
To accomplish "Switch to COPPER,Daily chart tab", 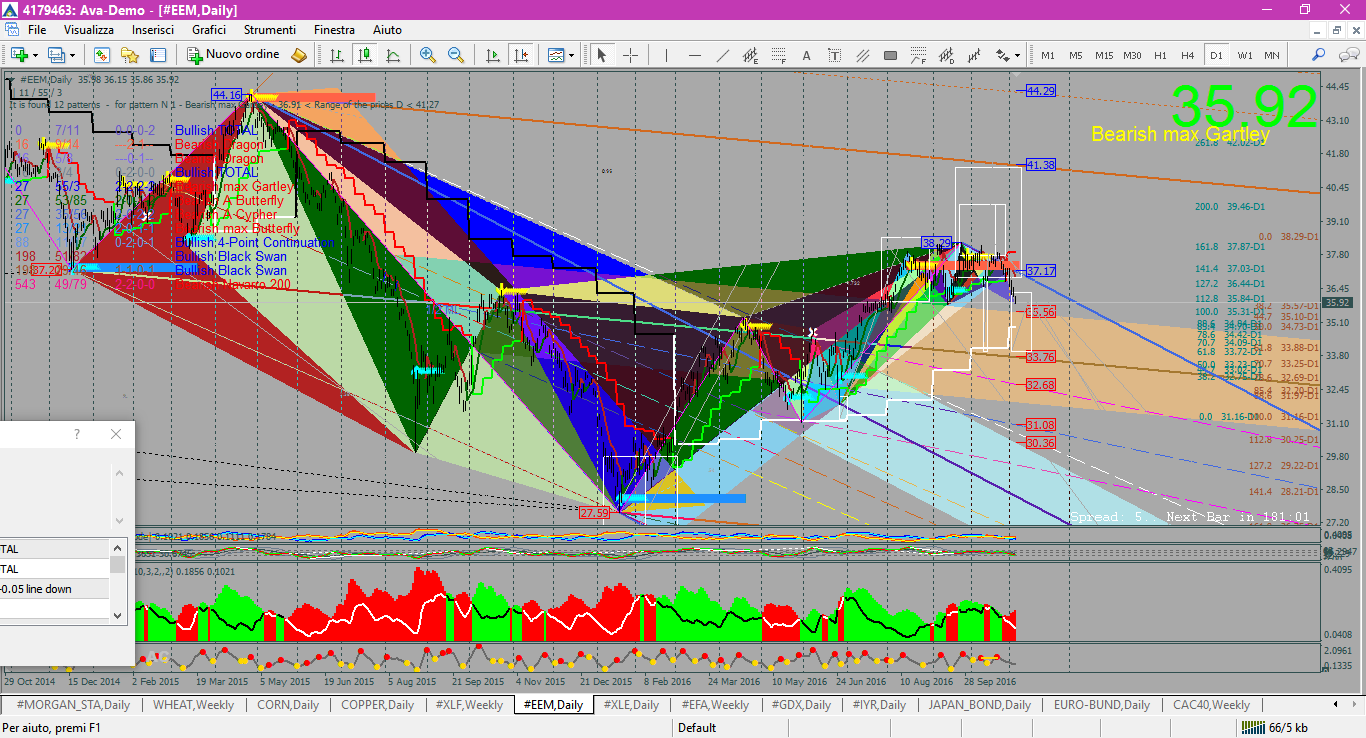I will coord(377,705).
